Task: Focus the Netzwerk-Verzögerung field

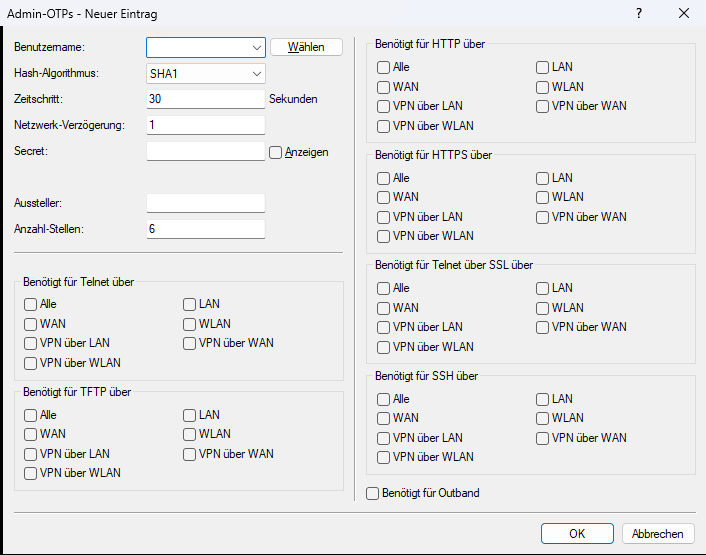Action: 205,125
